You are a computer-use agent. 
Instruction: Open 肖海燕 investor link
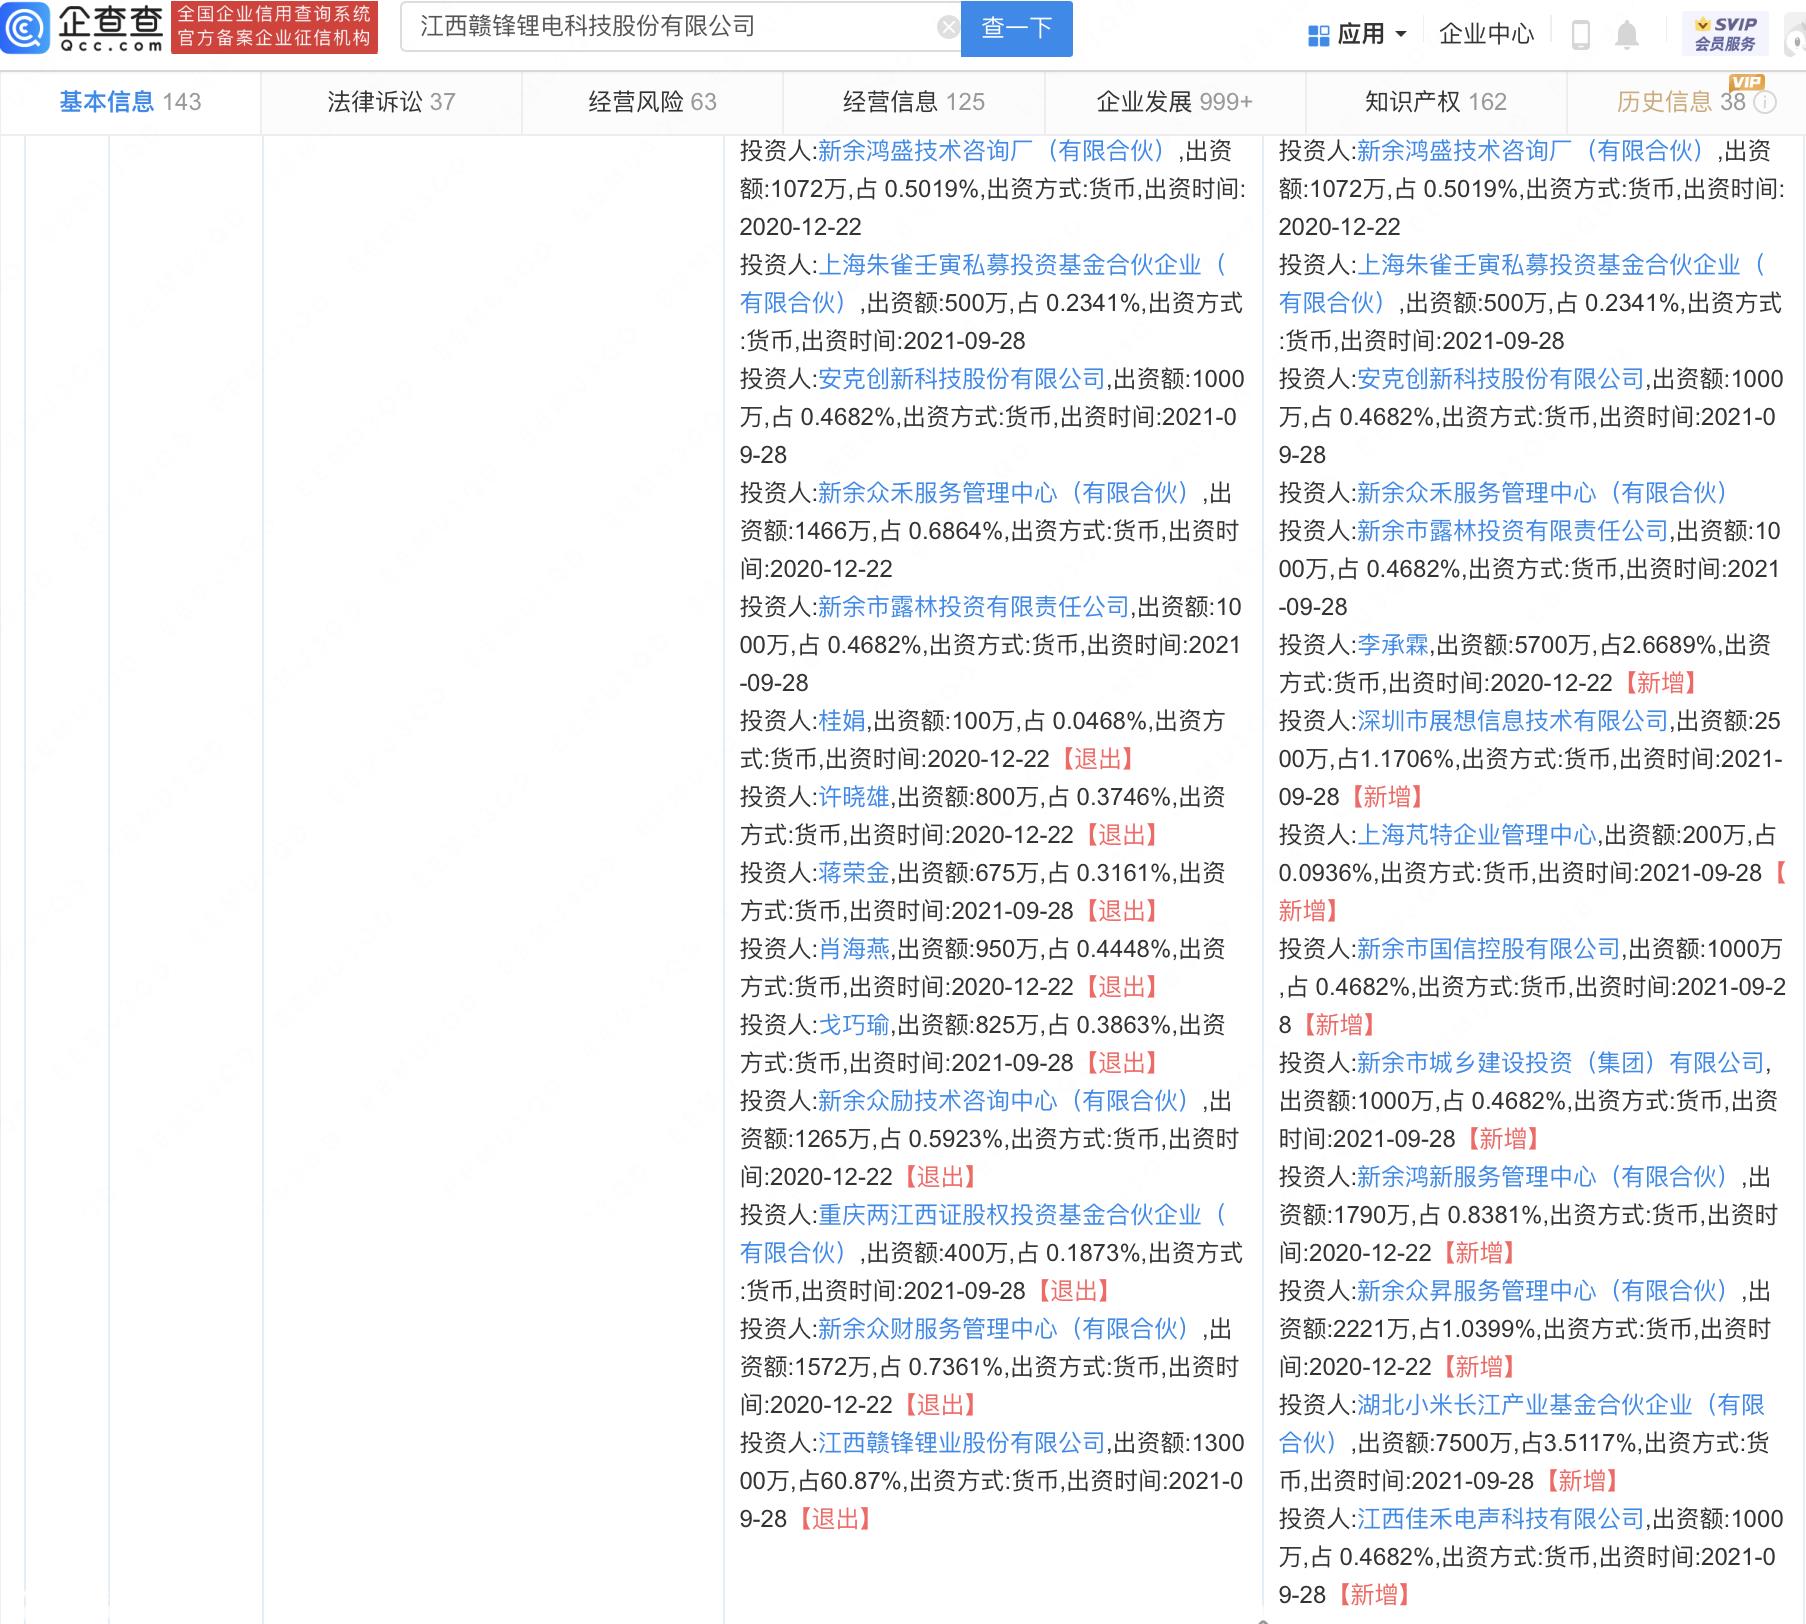tap(854, 949)
